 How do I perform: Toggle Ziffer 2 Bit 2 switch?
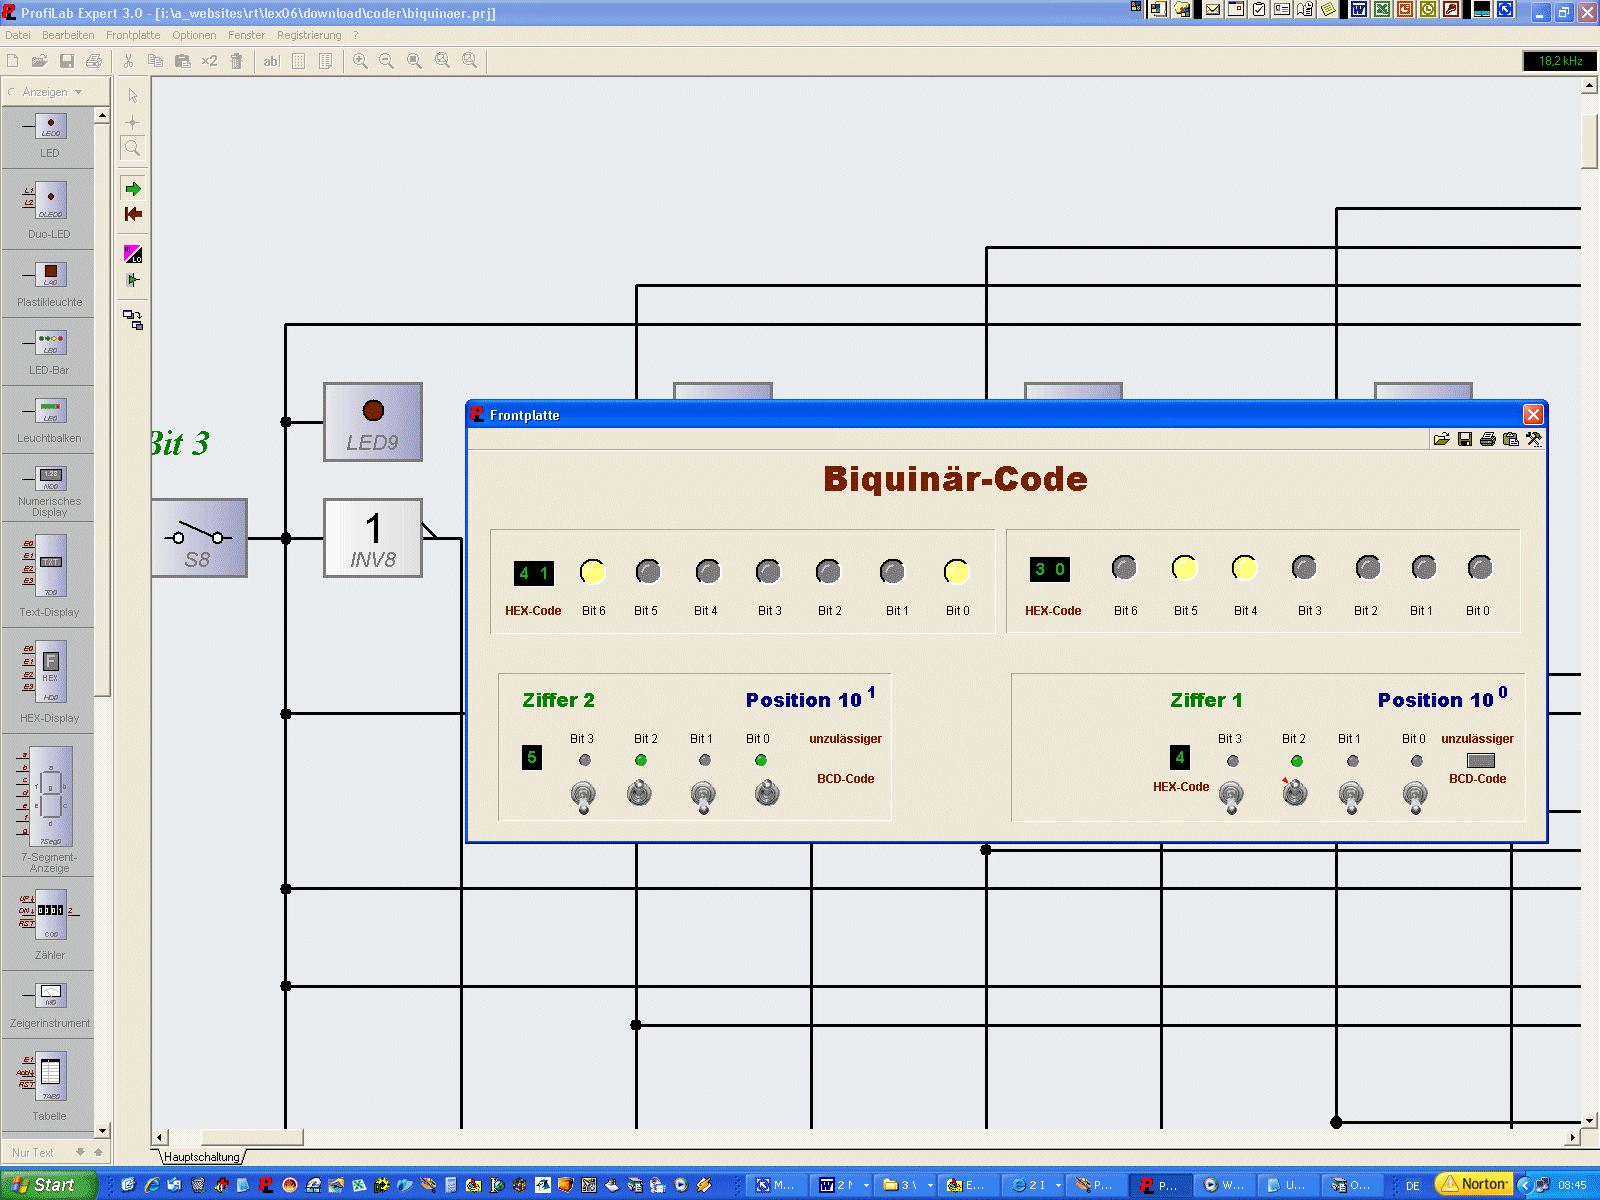[x=639, y=793]
